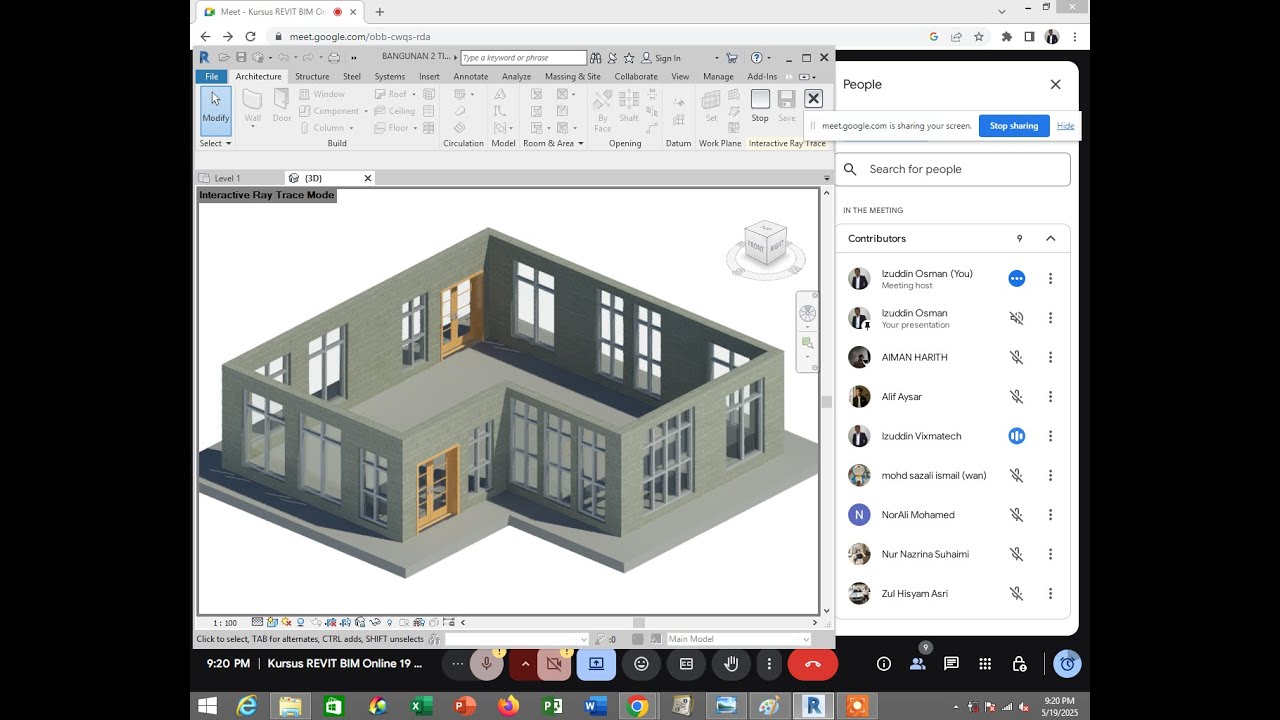This screenshot has height=720, width=1280.
Task: Mute Alif Aysar's microphone
Action: [1016, 396]
